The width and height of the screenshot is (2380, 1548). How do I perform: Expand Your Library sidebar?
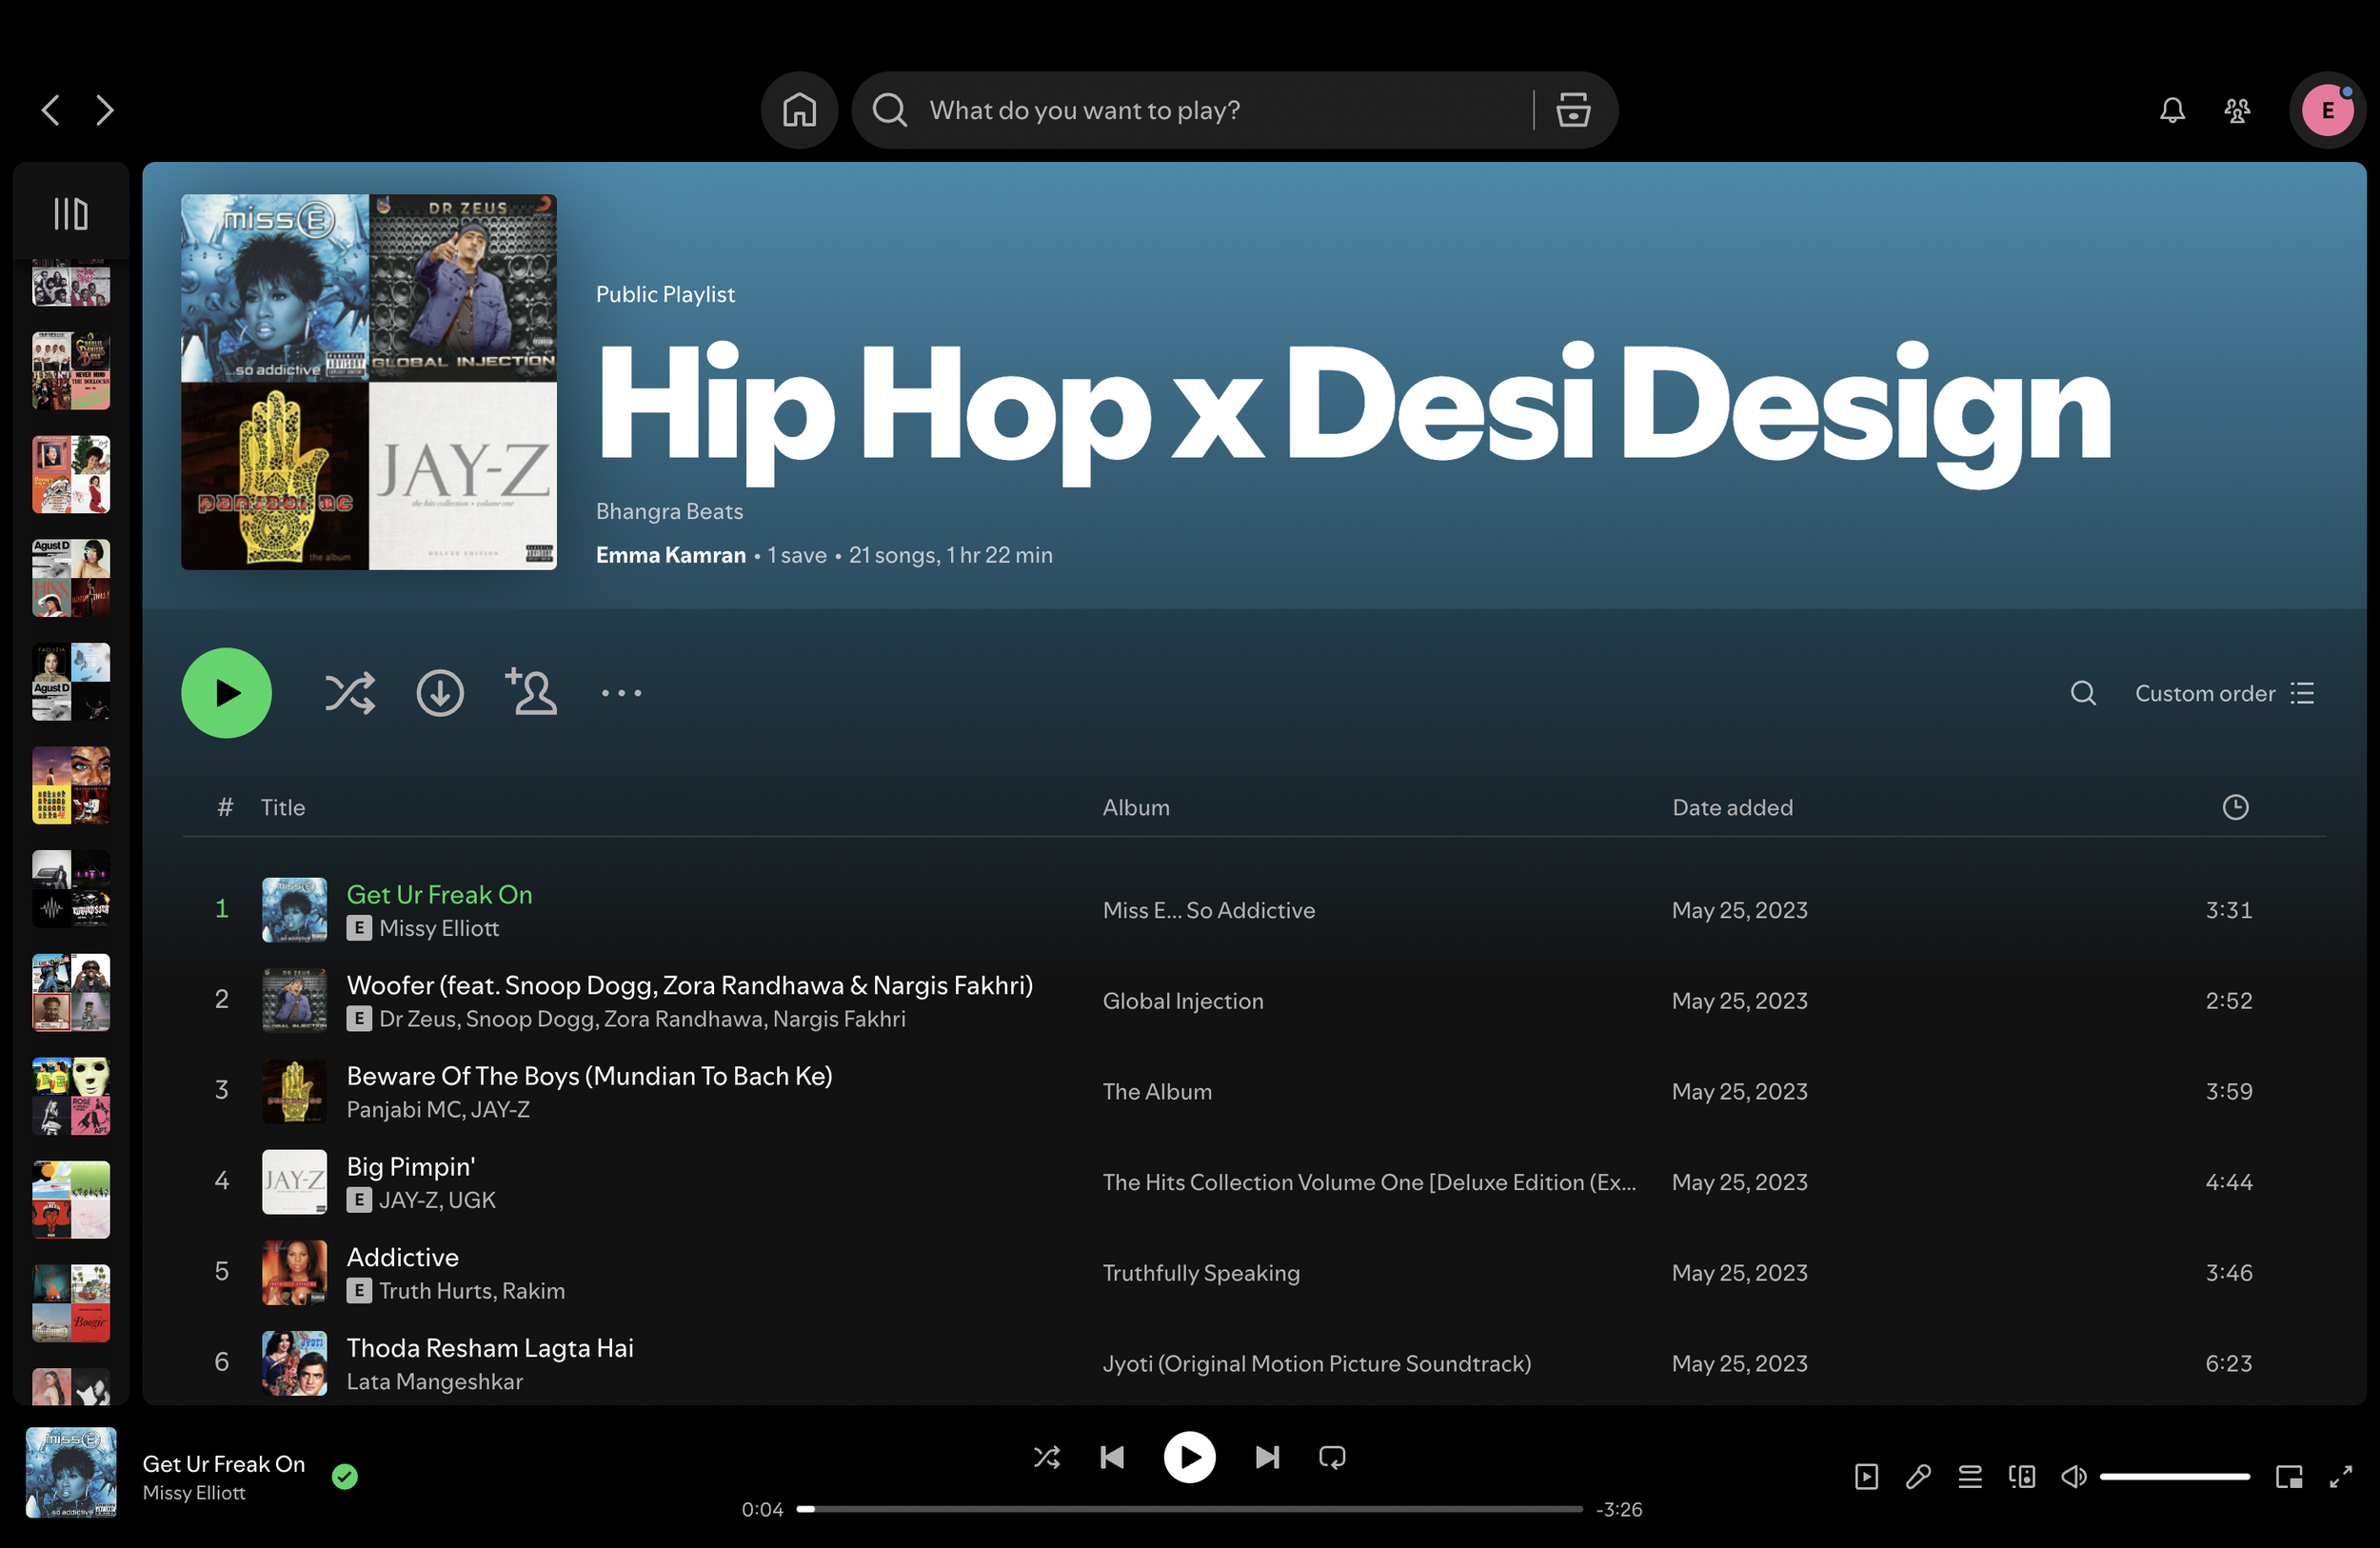coord(71,213)
